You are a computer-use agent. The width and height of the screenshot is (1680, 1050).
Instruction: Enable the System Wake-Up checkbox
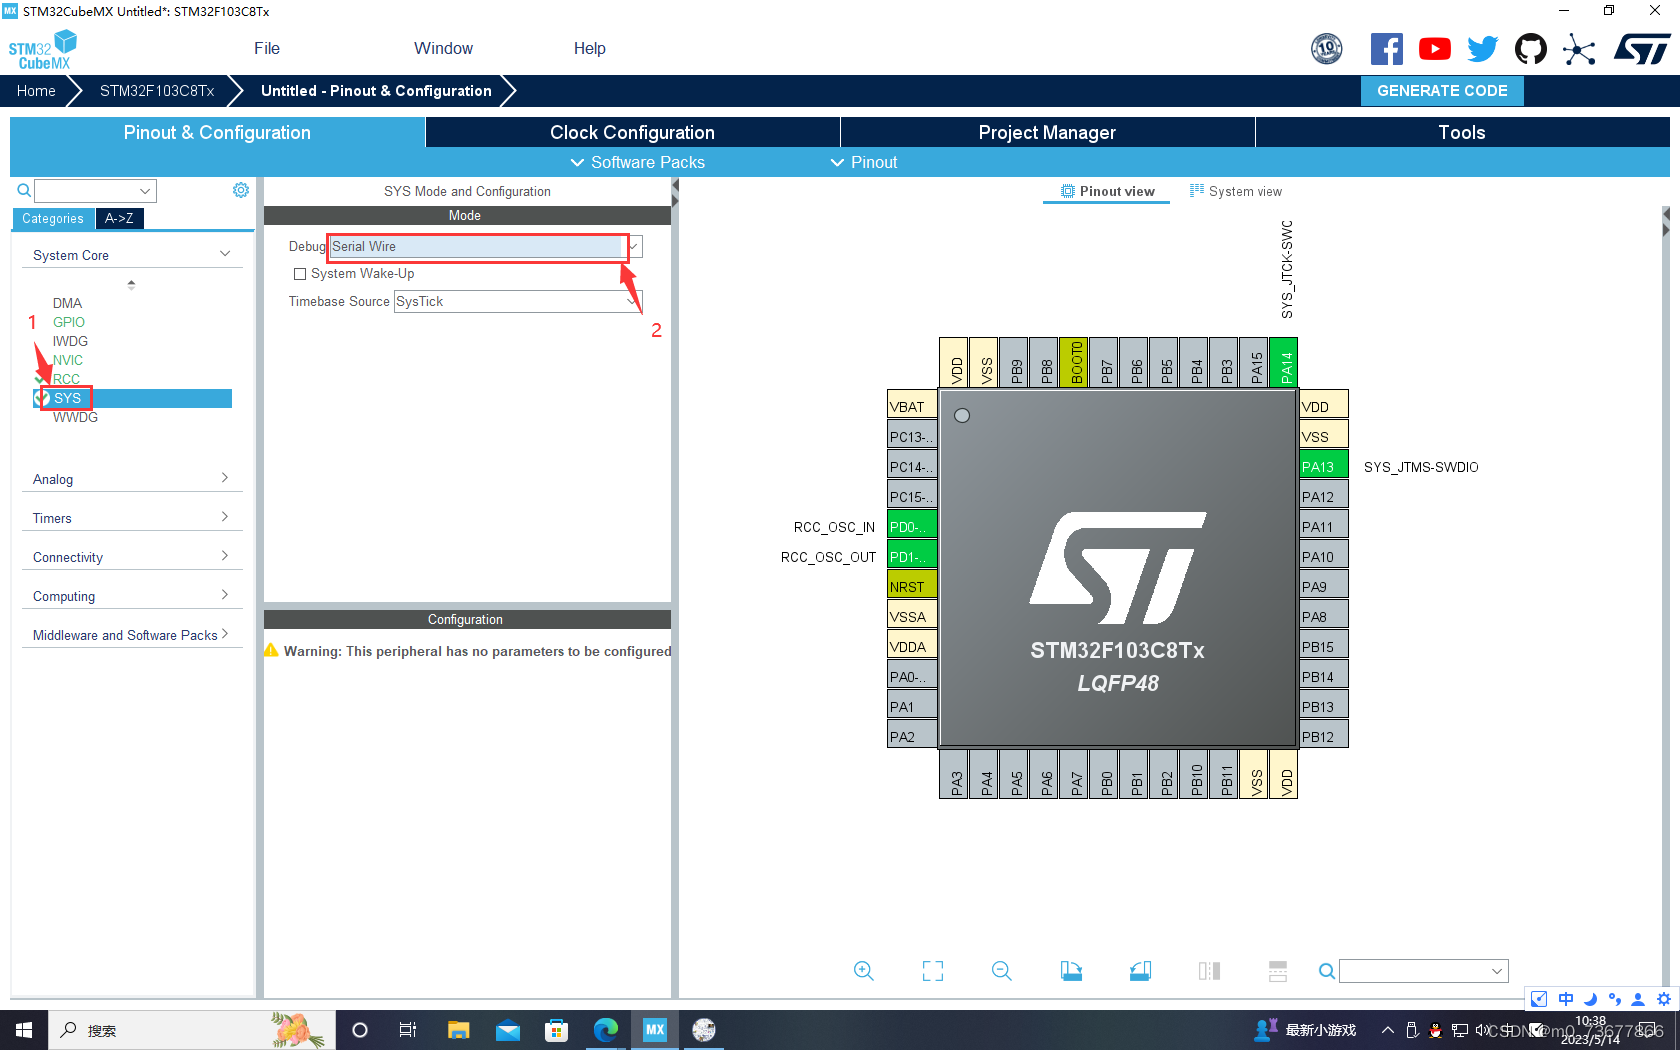[300, 273]
